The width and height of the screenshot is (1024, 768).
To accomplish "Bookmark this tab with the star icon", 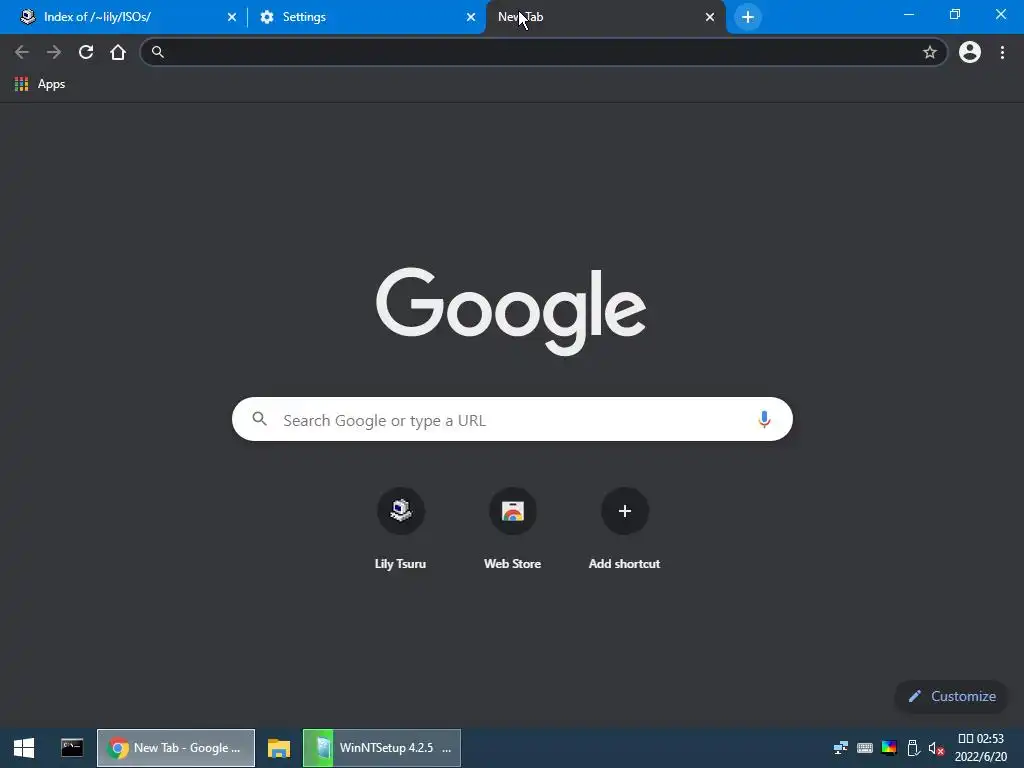I will point(929,52).
